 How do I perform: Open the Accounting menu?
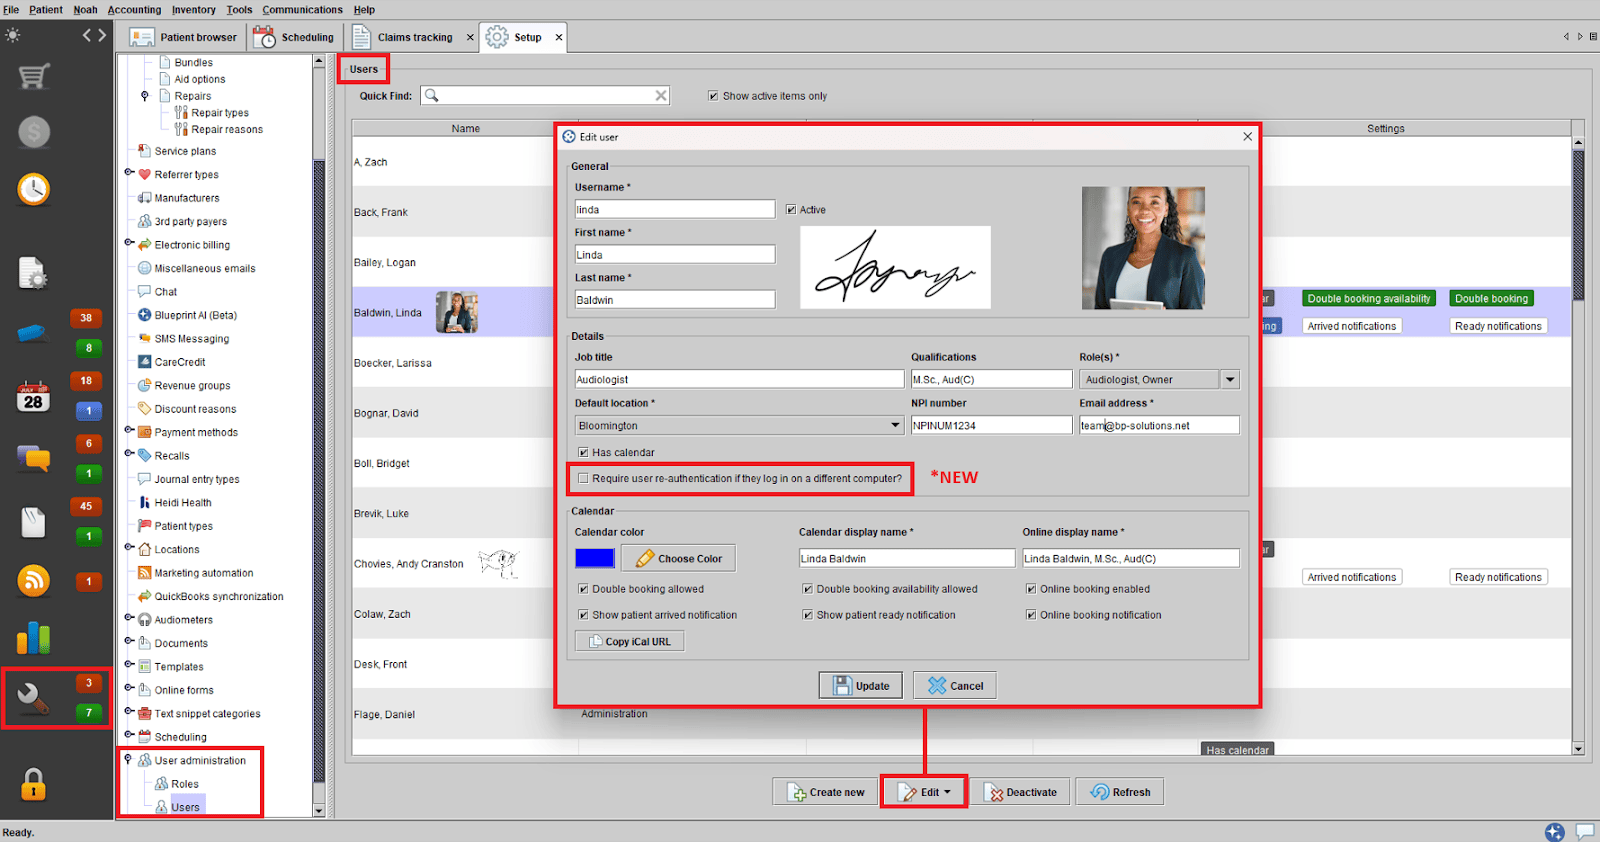[134, 10]
